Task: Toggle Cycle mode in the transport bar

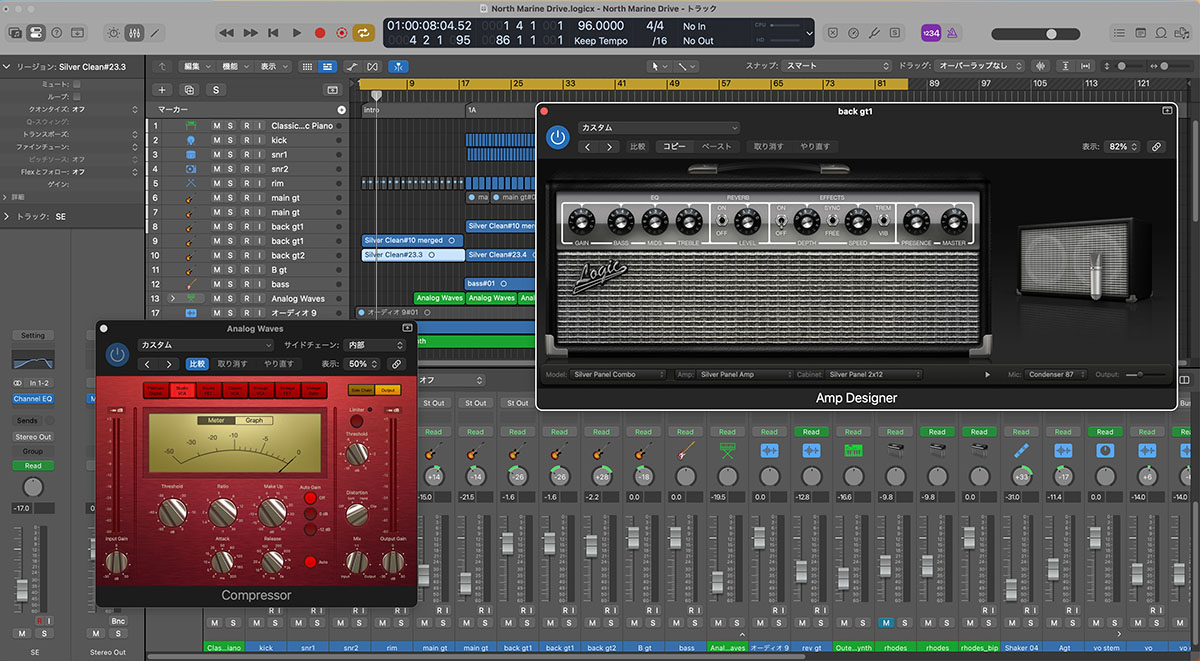Action: [366, 33]
